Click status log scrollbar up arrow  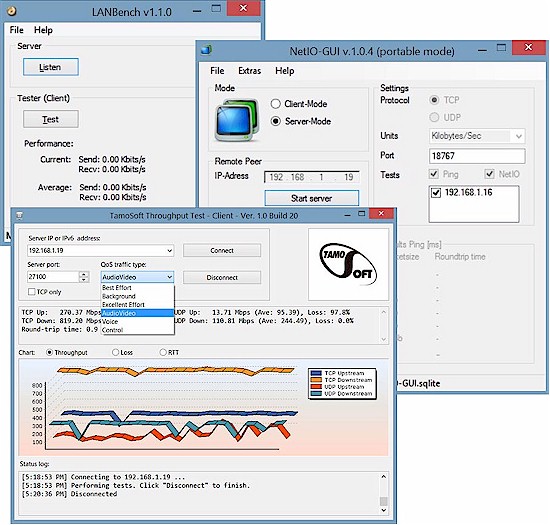click(384, 476)
